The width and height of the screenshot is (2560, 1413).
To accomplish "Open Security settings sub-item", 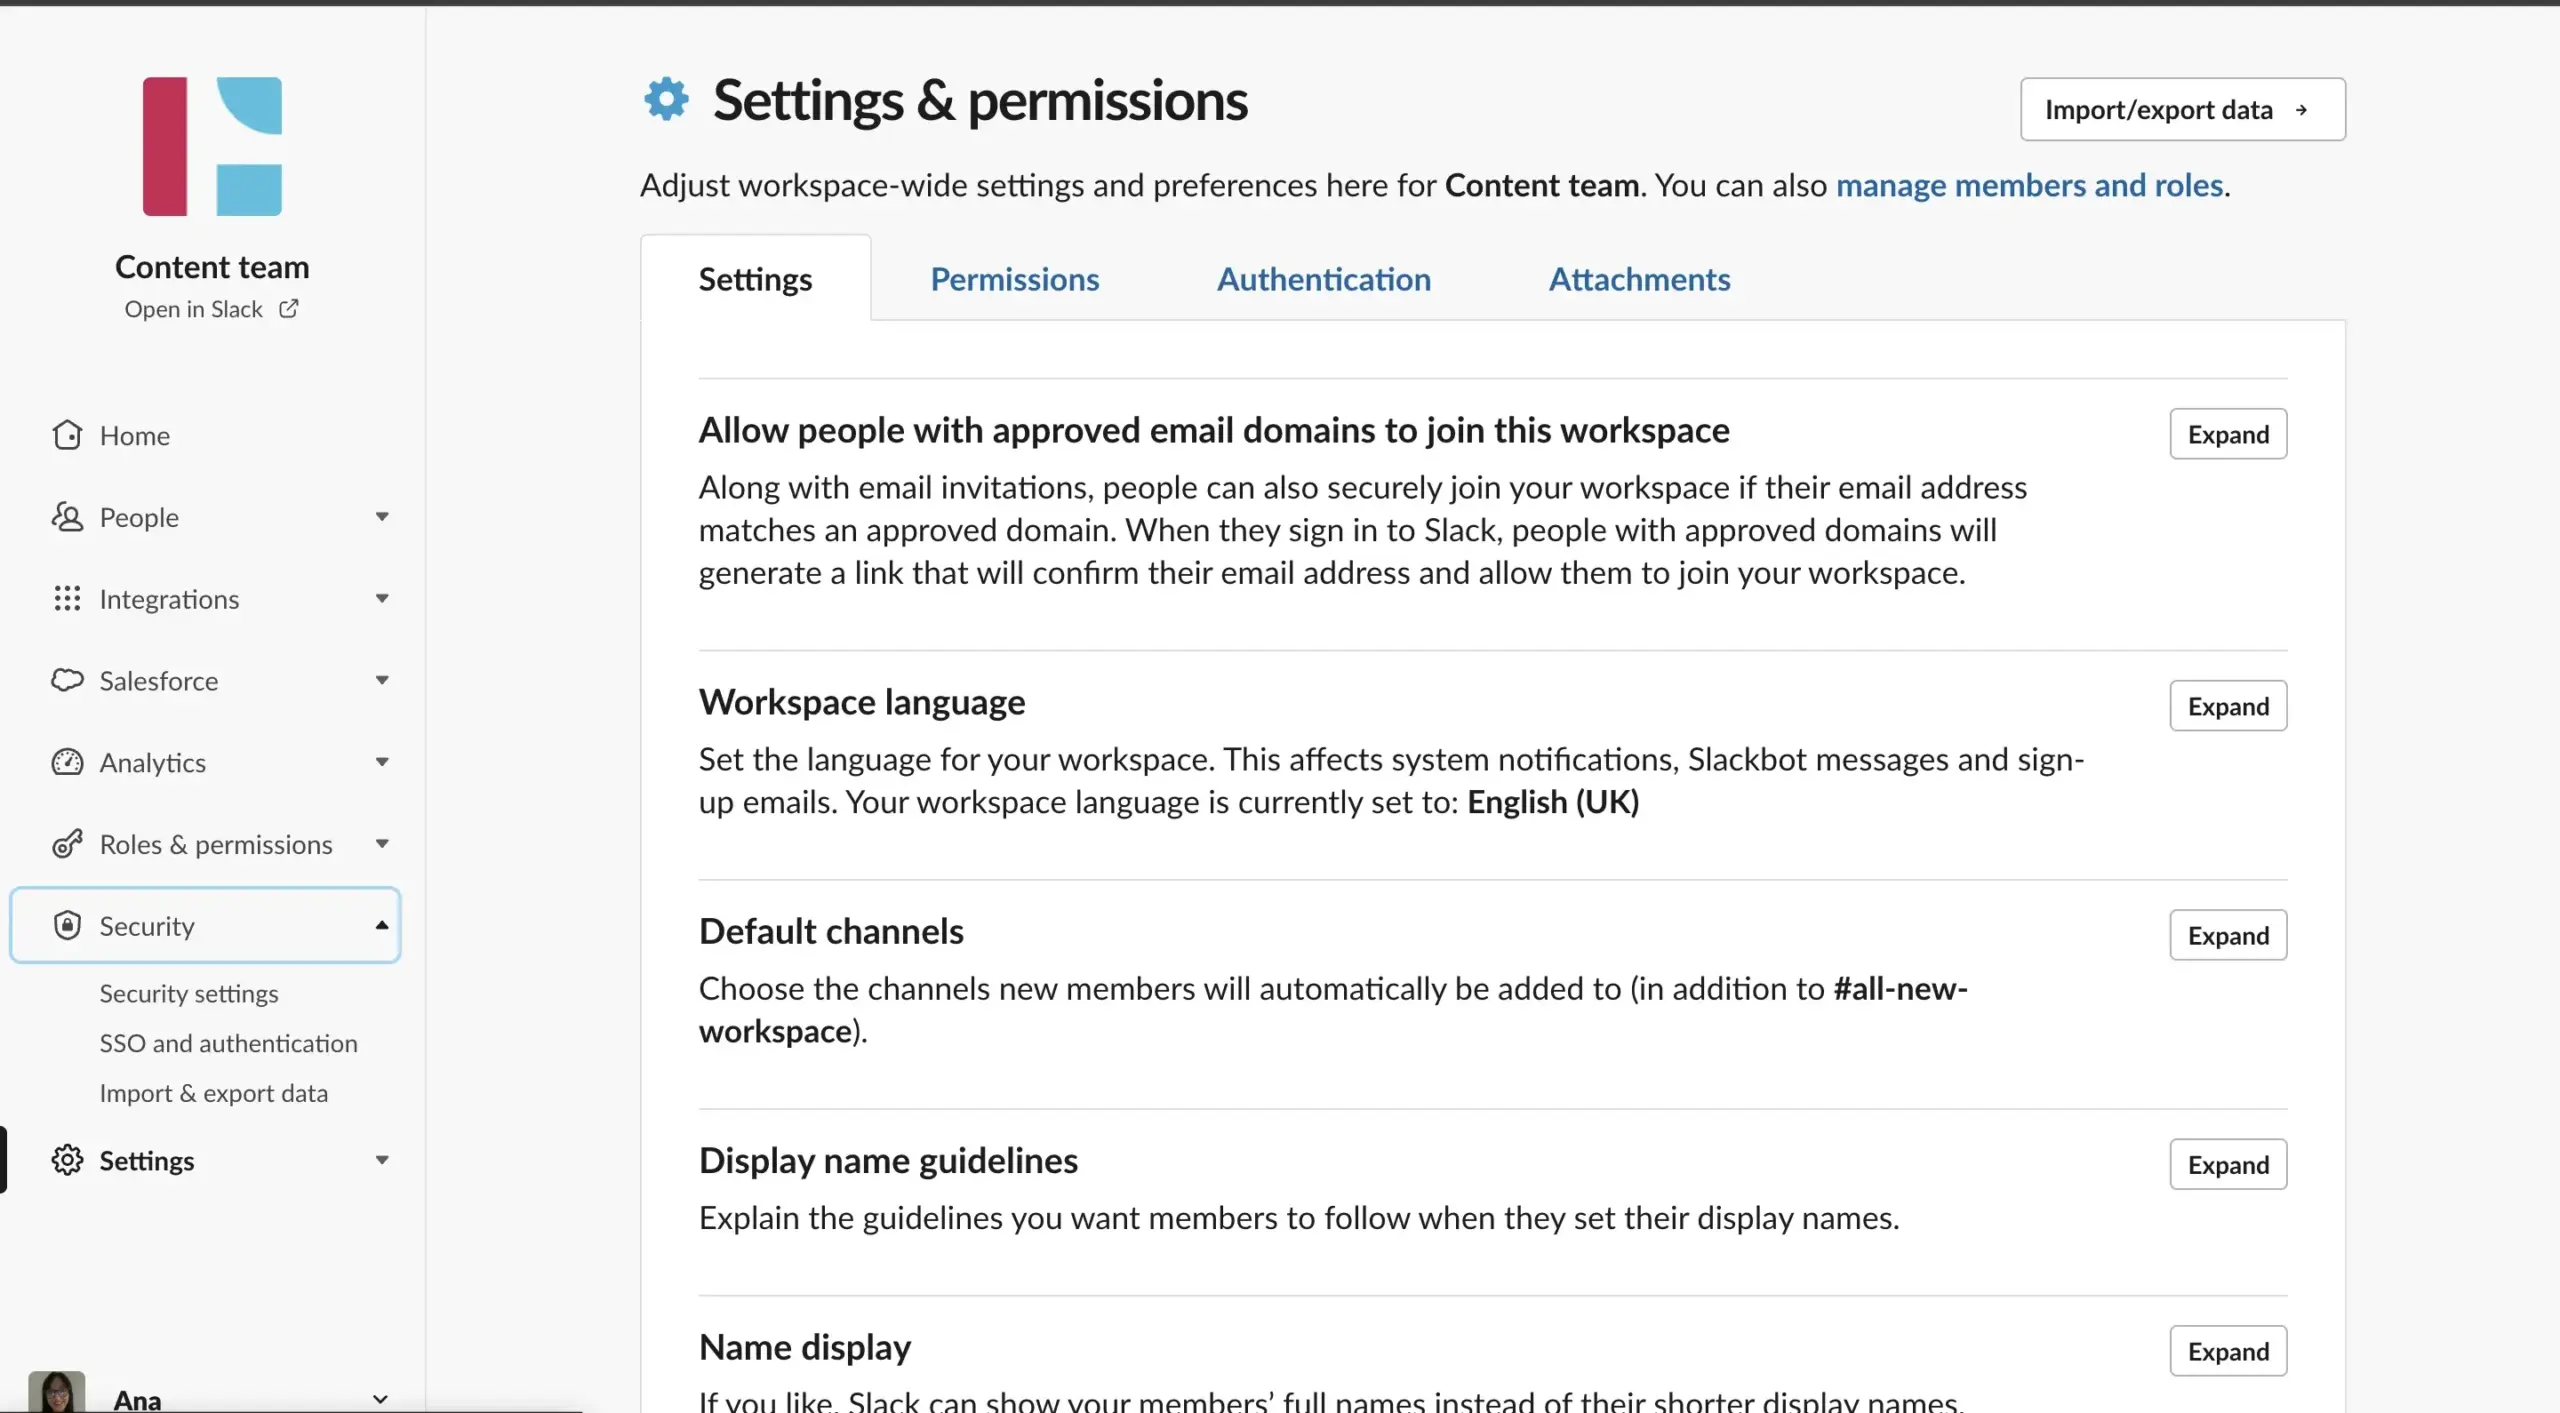I will tap(189, 994).
